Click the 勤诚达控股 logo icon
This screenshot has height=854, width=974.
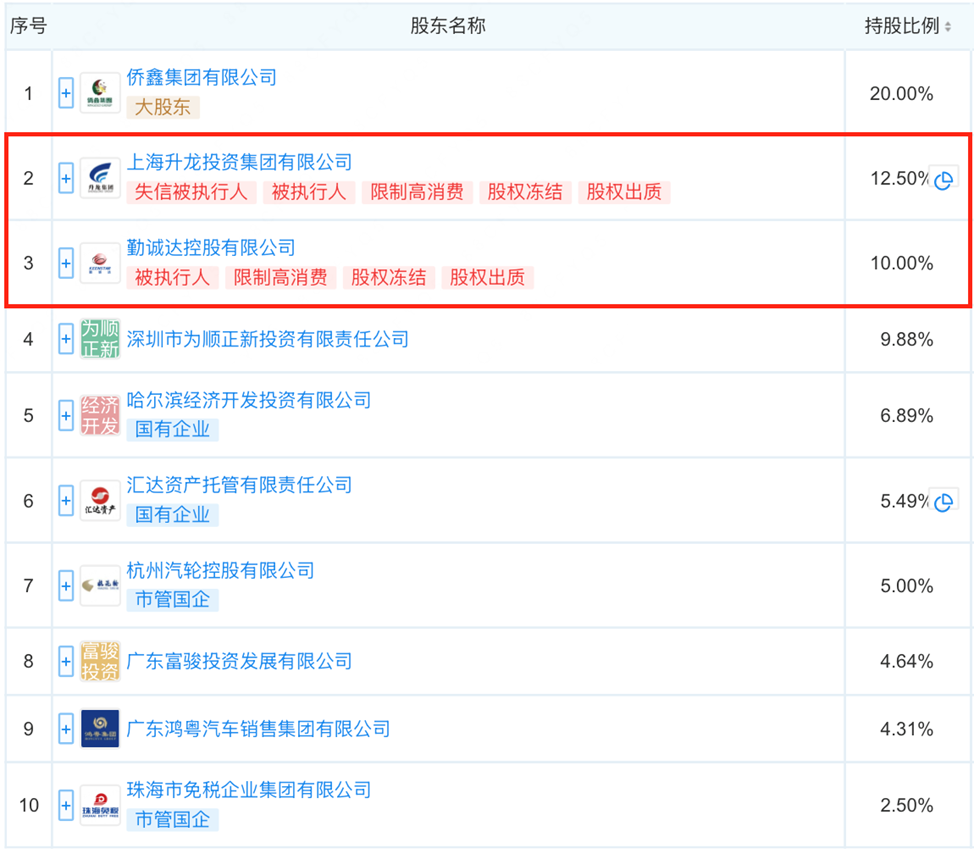click(100, 264)
